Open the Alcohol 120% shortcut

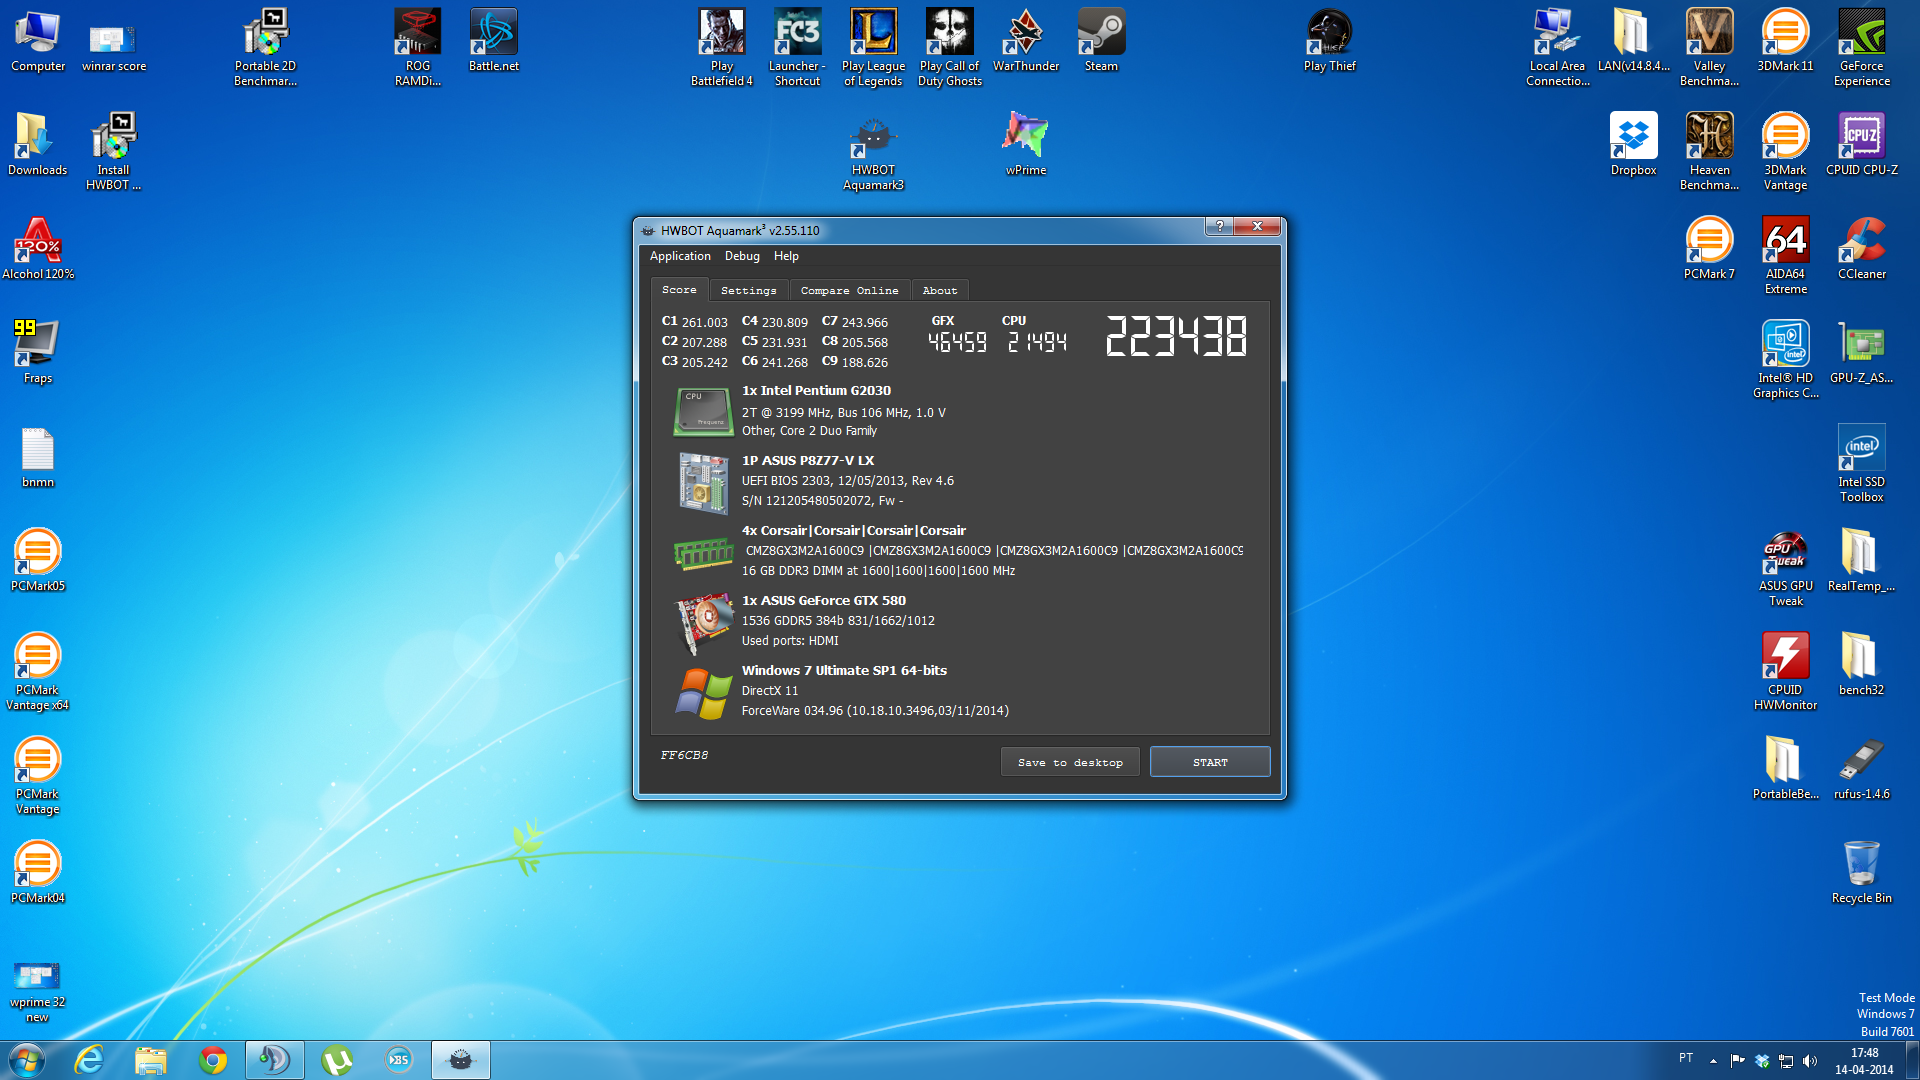(38, 248)
